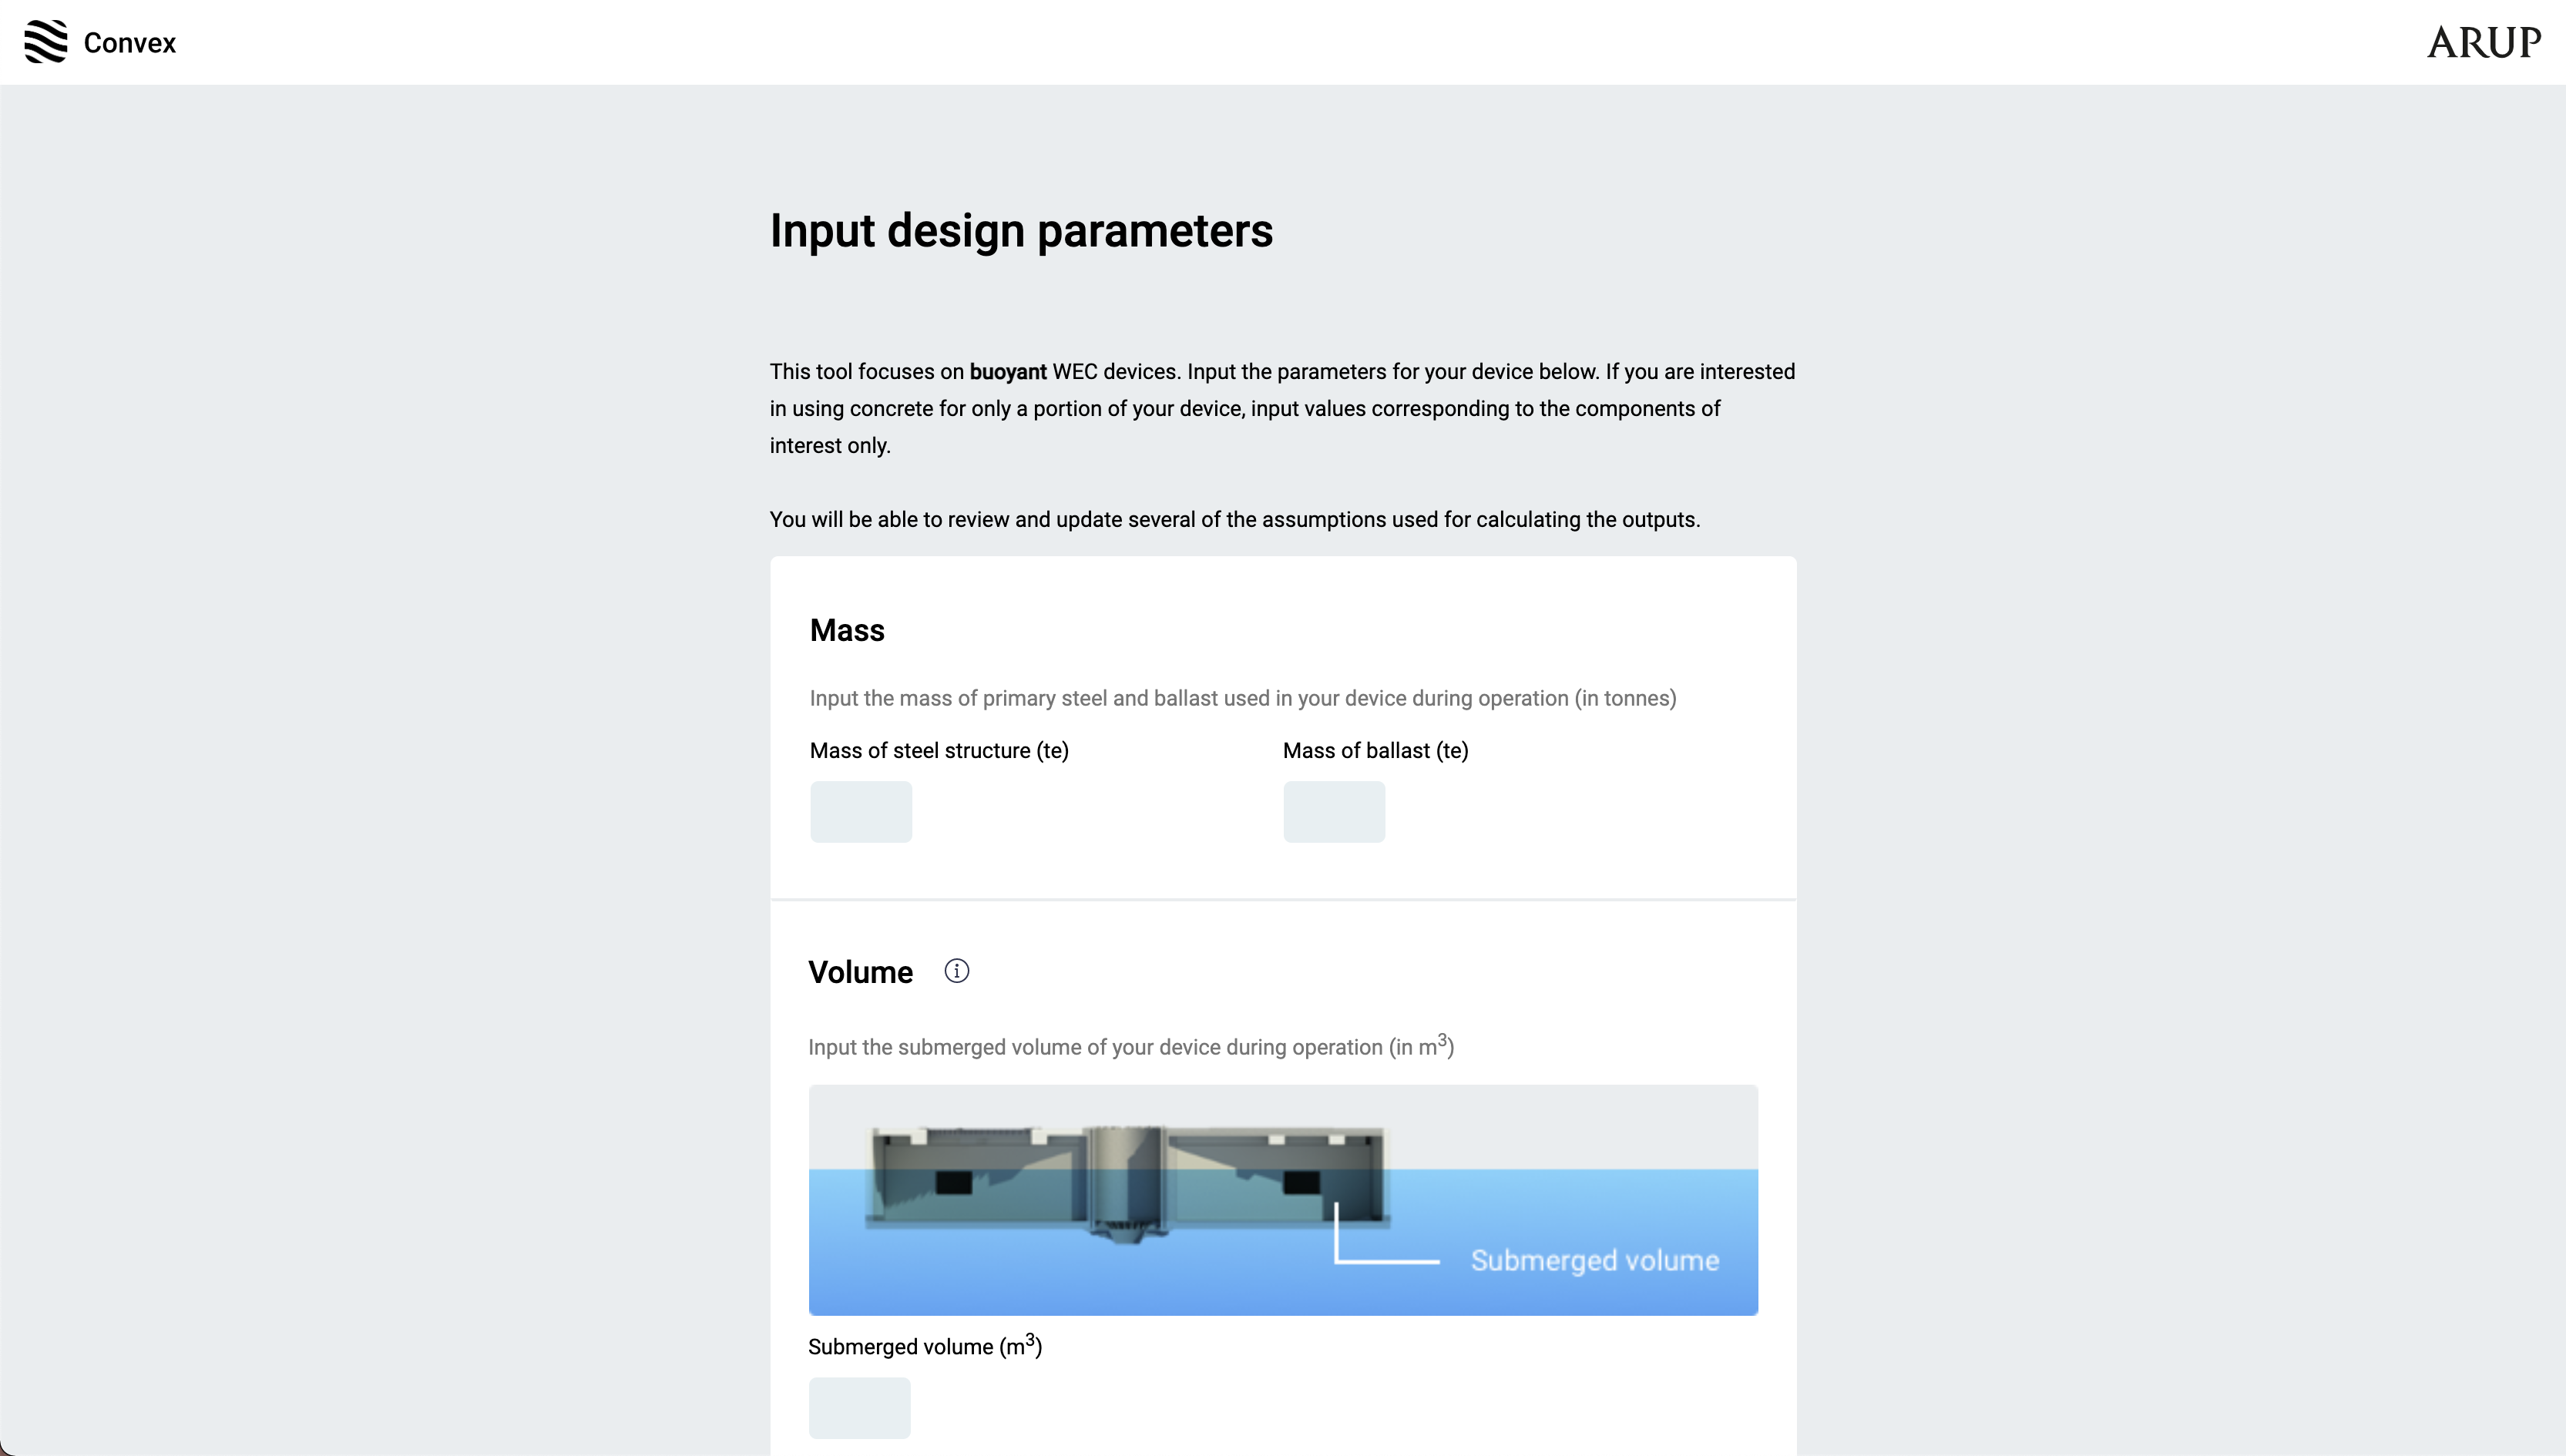This screenshot has height=1456, width=2566.
Task: Focus the Mass of ballast field
Action: 1333,812
